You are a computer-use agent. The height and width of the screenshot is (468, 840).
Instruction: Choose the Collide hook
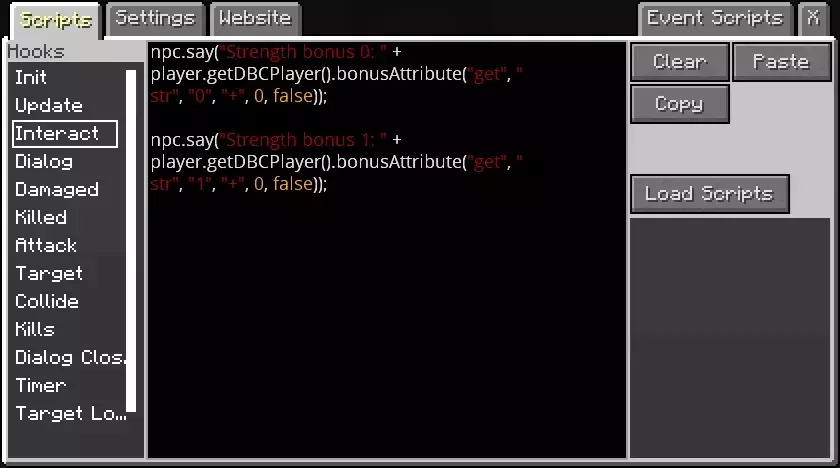click(47, 301)
